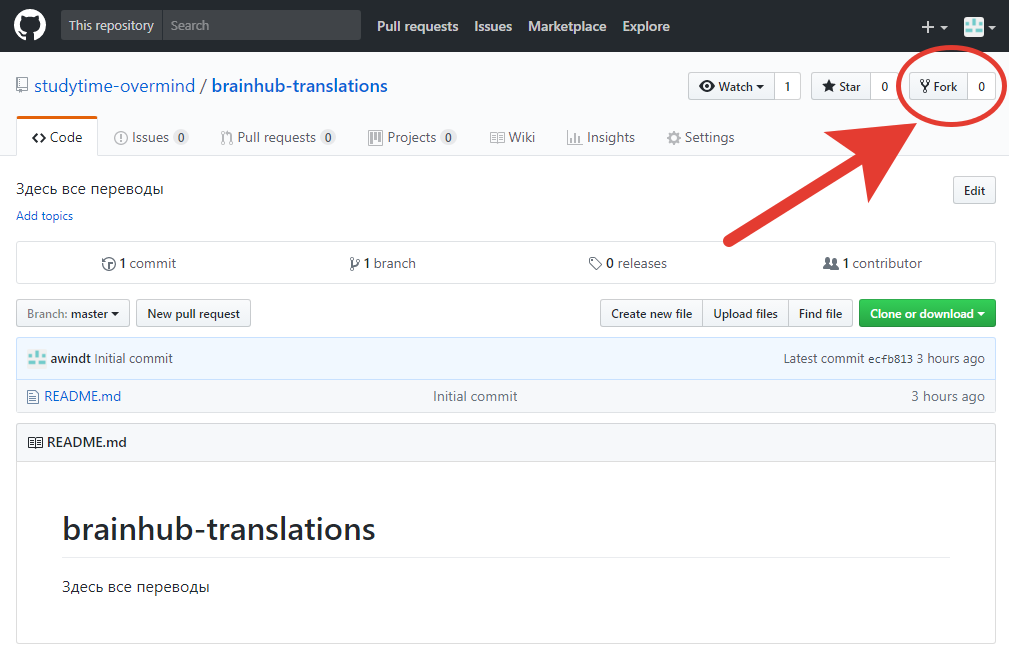1009x669 pixels.
Task: Toggle the Watch dropdown button
Action: [732, 86]
